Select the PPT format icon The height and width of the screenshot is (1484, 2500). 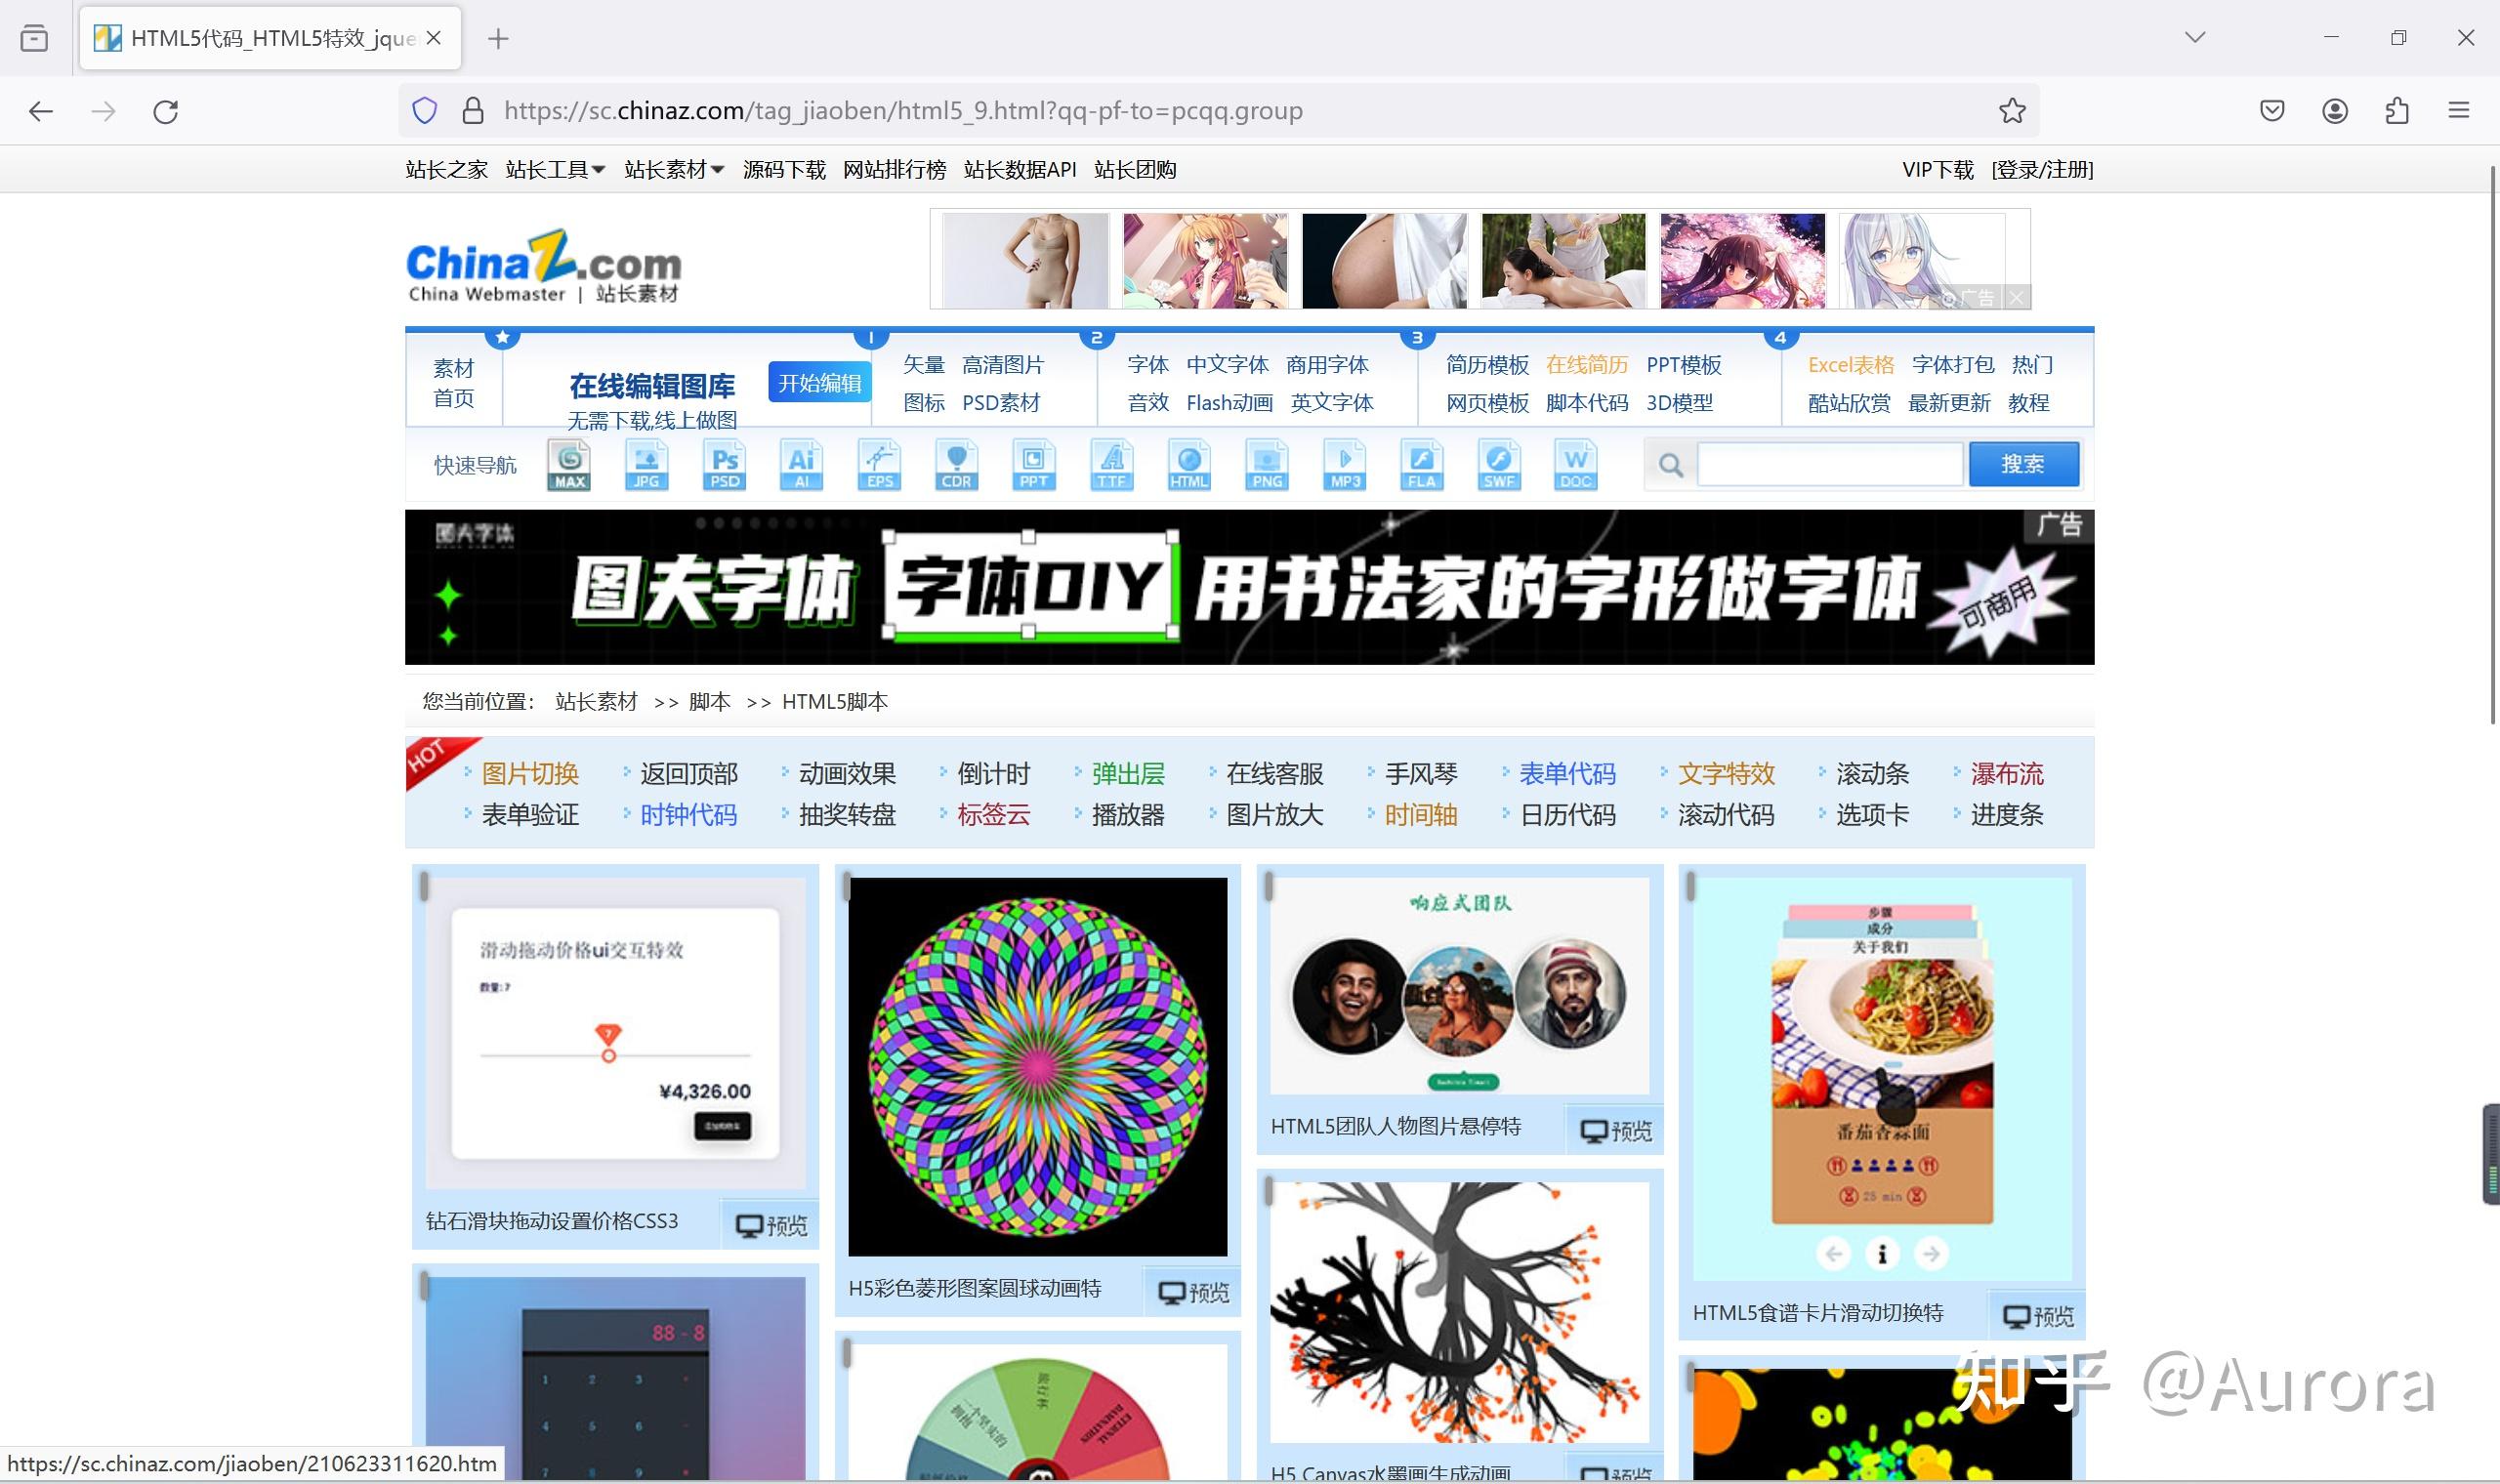coord(1033,463)
